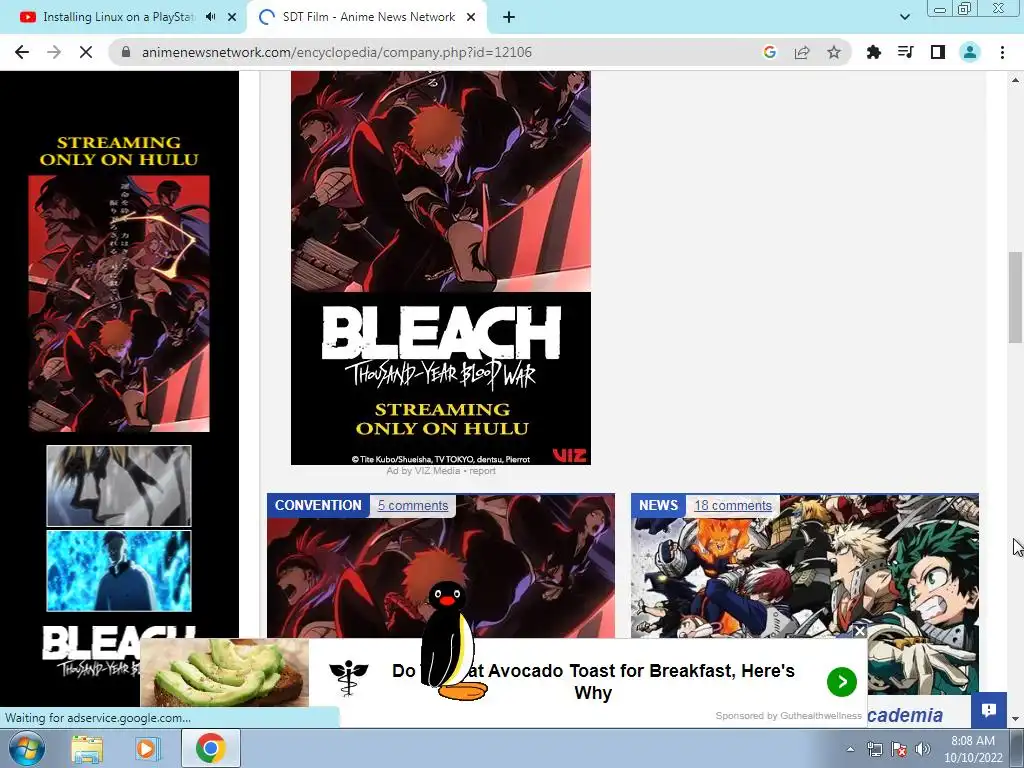Toggle the Chrome side panel
1024x768 pixels.
coord(938,52)
